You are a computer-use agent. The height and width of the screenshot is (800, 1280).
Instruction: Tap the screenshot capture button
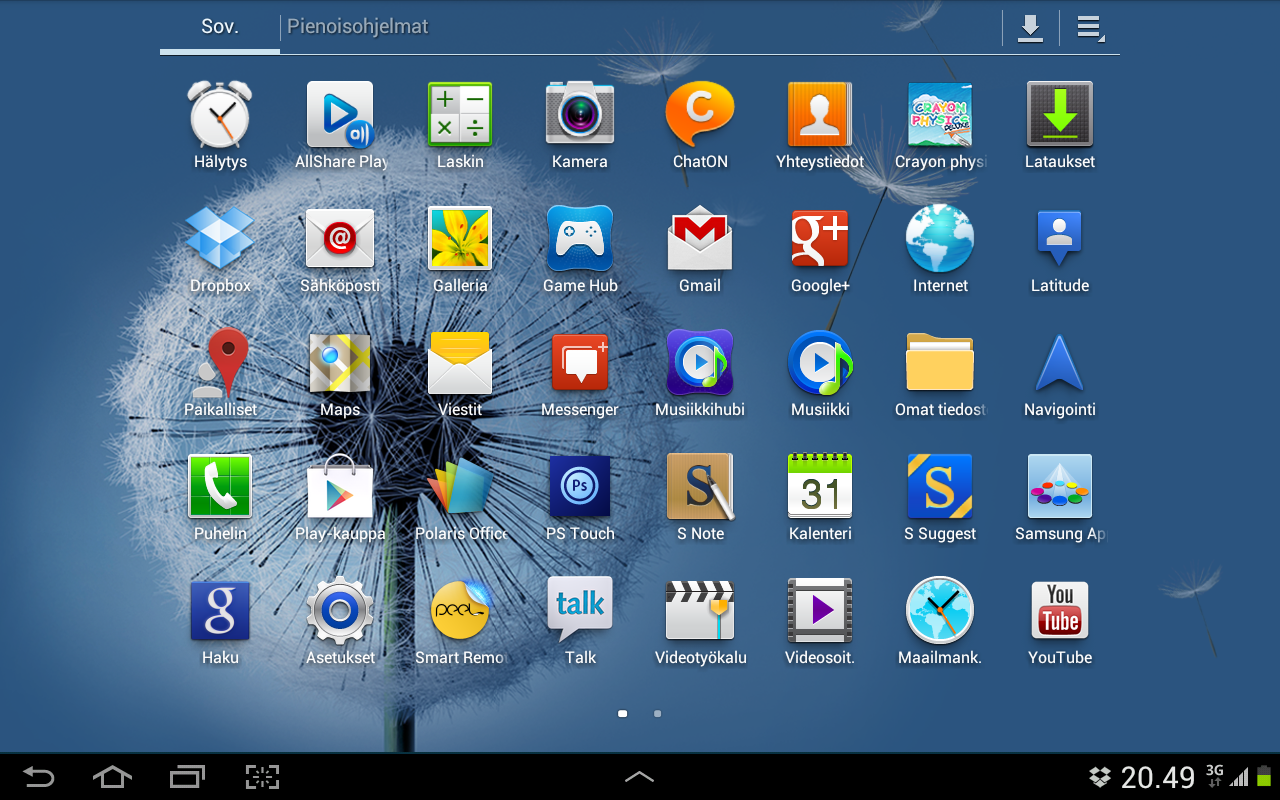(262, 776)
